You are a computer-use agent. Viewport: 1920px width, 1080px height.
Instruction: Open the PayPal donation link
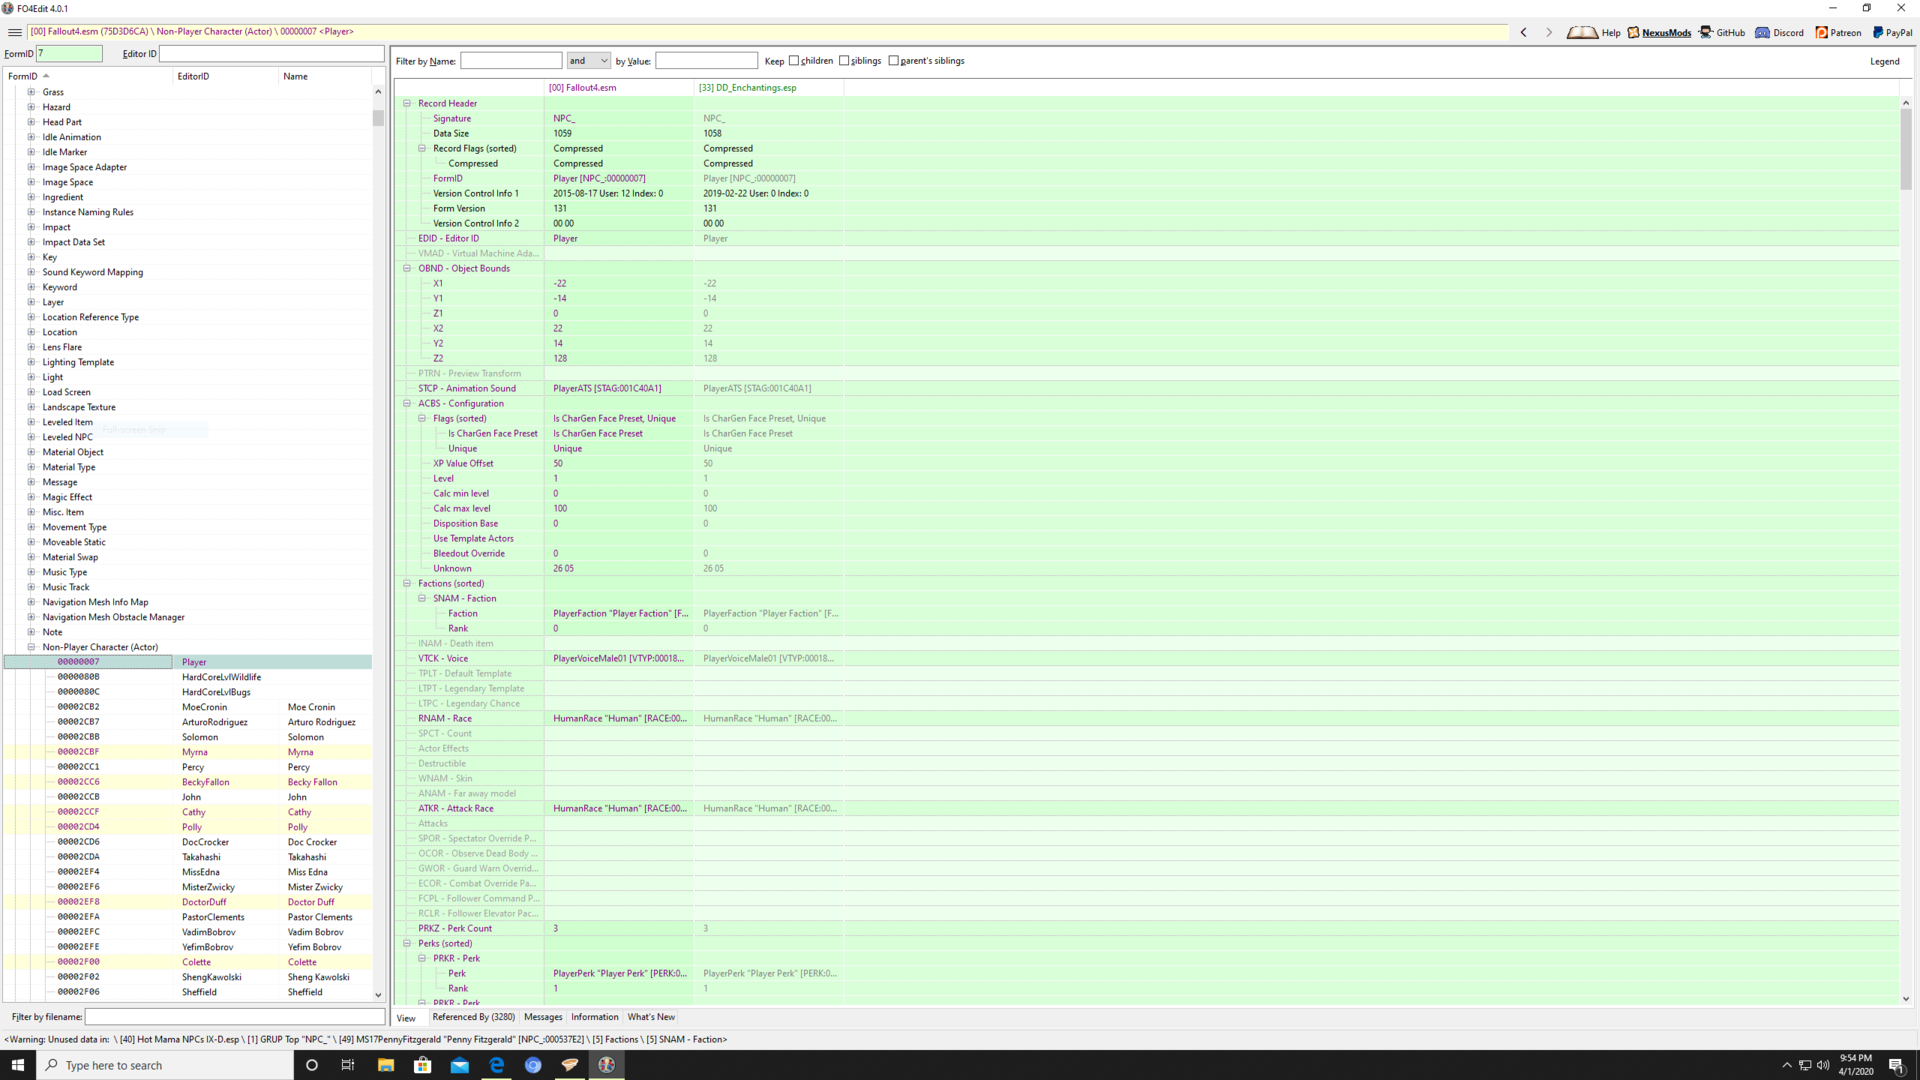(1892, 32)
